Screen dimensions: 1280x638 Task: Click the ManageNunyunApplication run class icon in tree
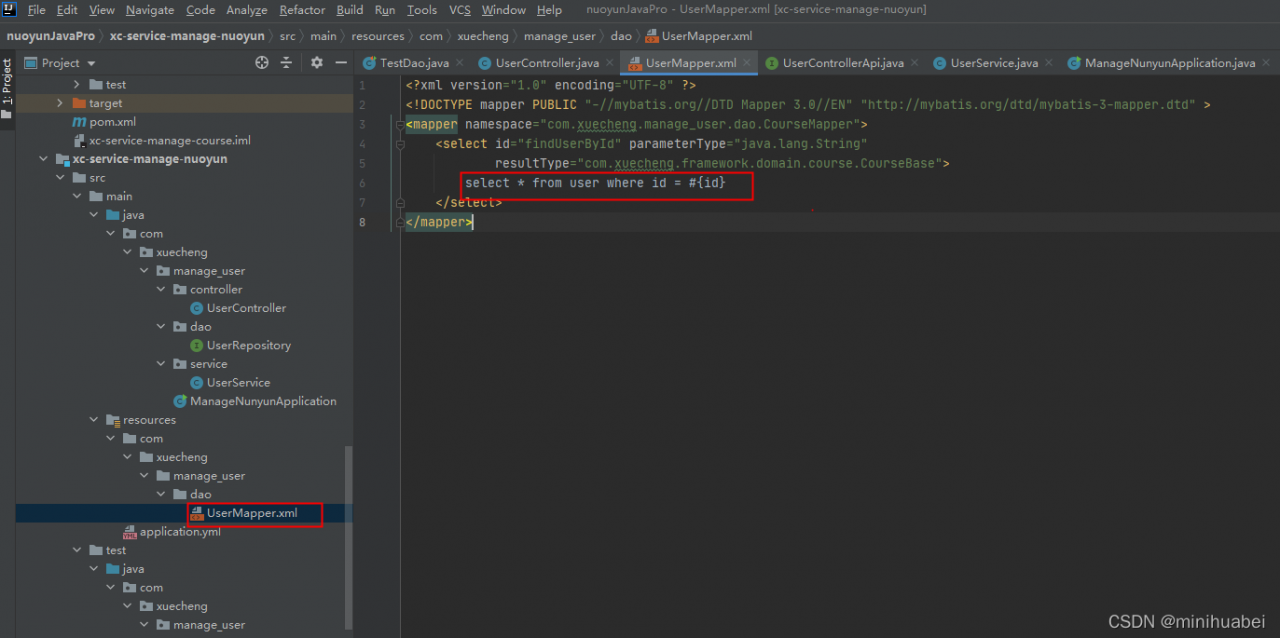tap(180, 401)
